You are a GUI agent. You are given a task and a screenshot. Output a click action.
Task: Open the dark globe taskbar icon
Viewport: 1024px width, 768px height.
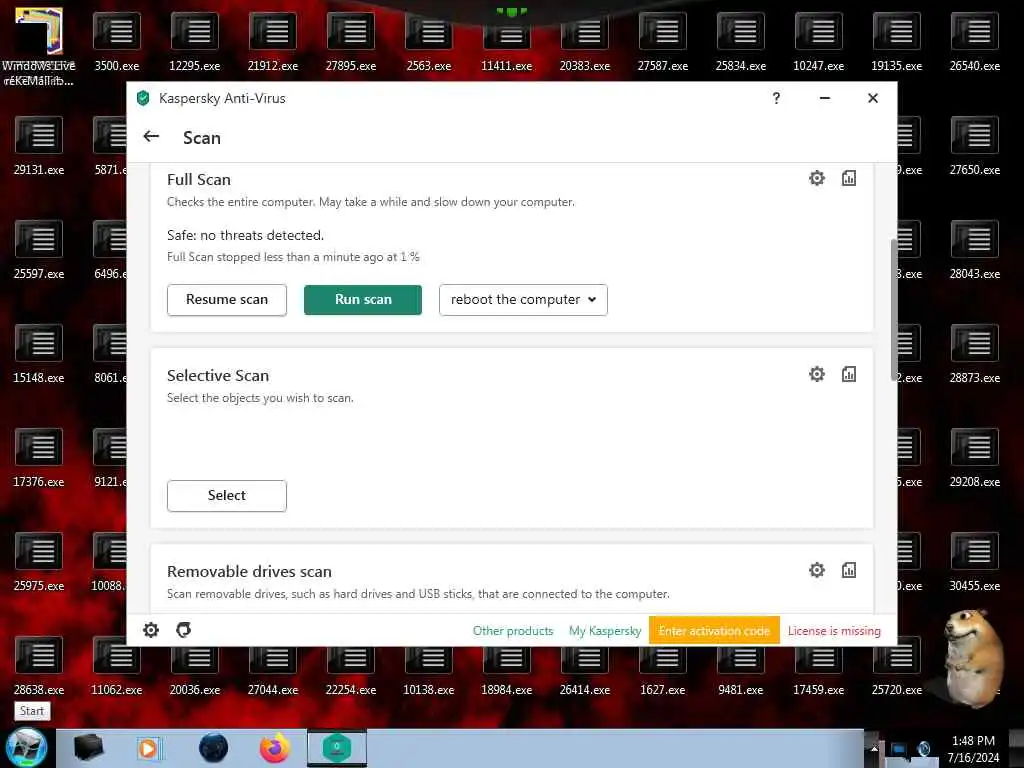[x=213, y=748]
